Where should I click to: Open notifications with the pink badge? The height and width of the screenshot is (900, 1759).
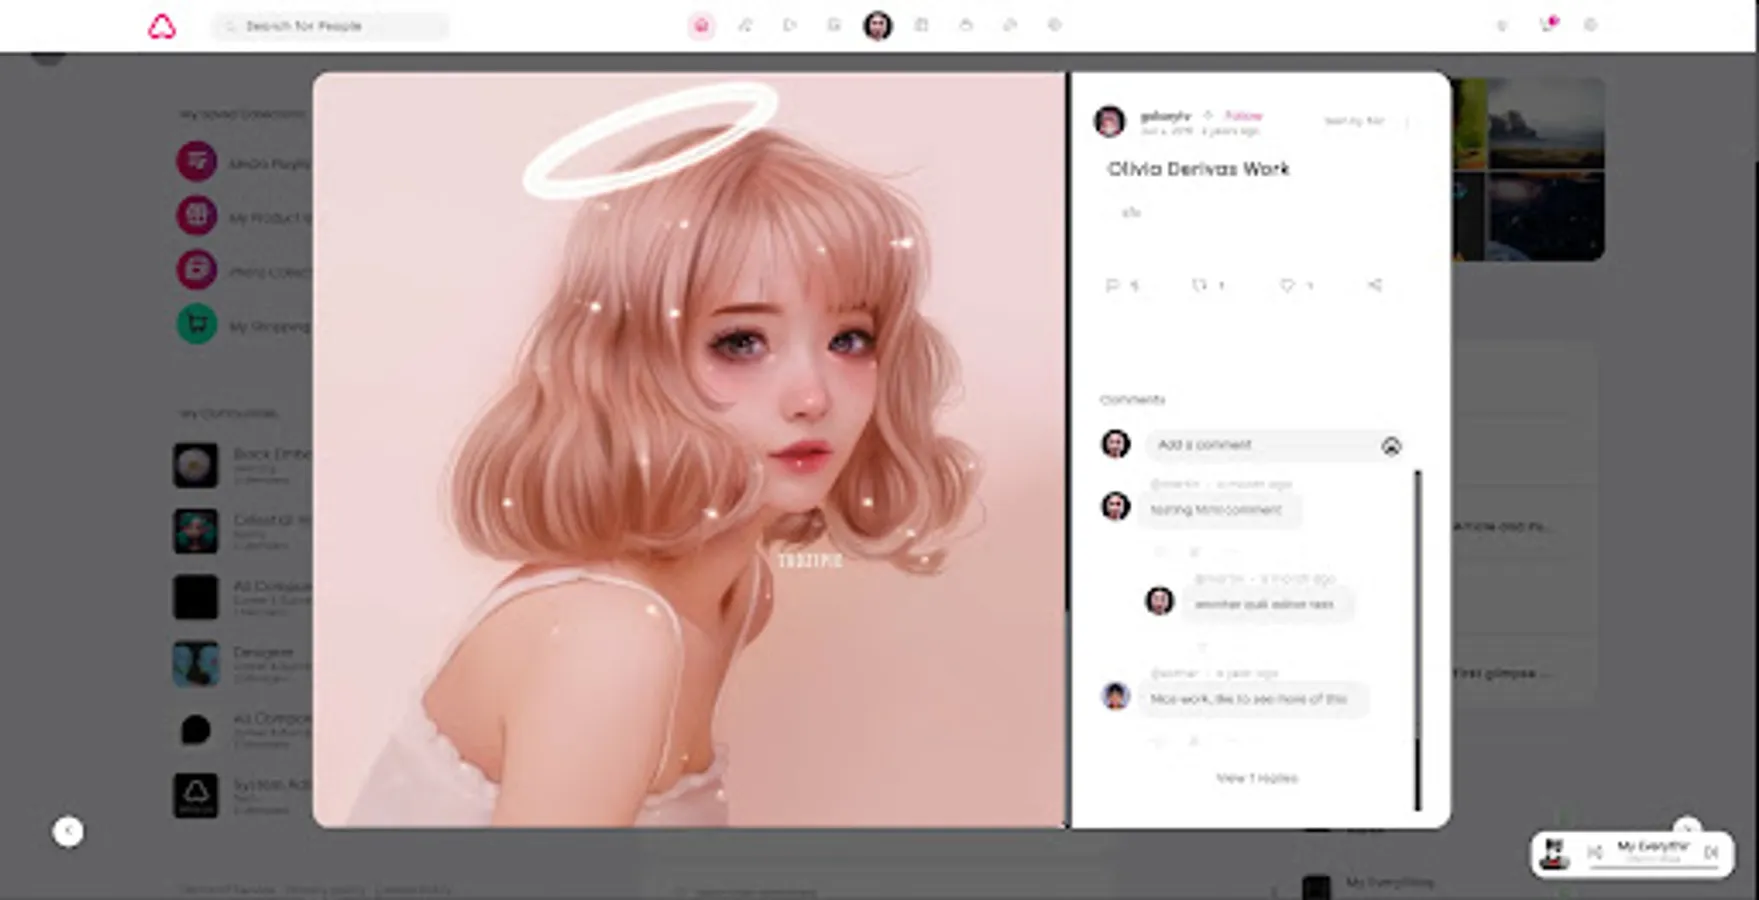coord(1548,25)
